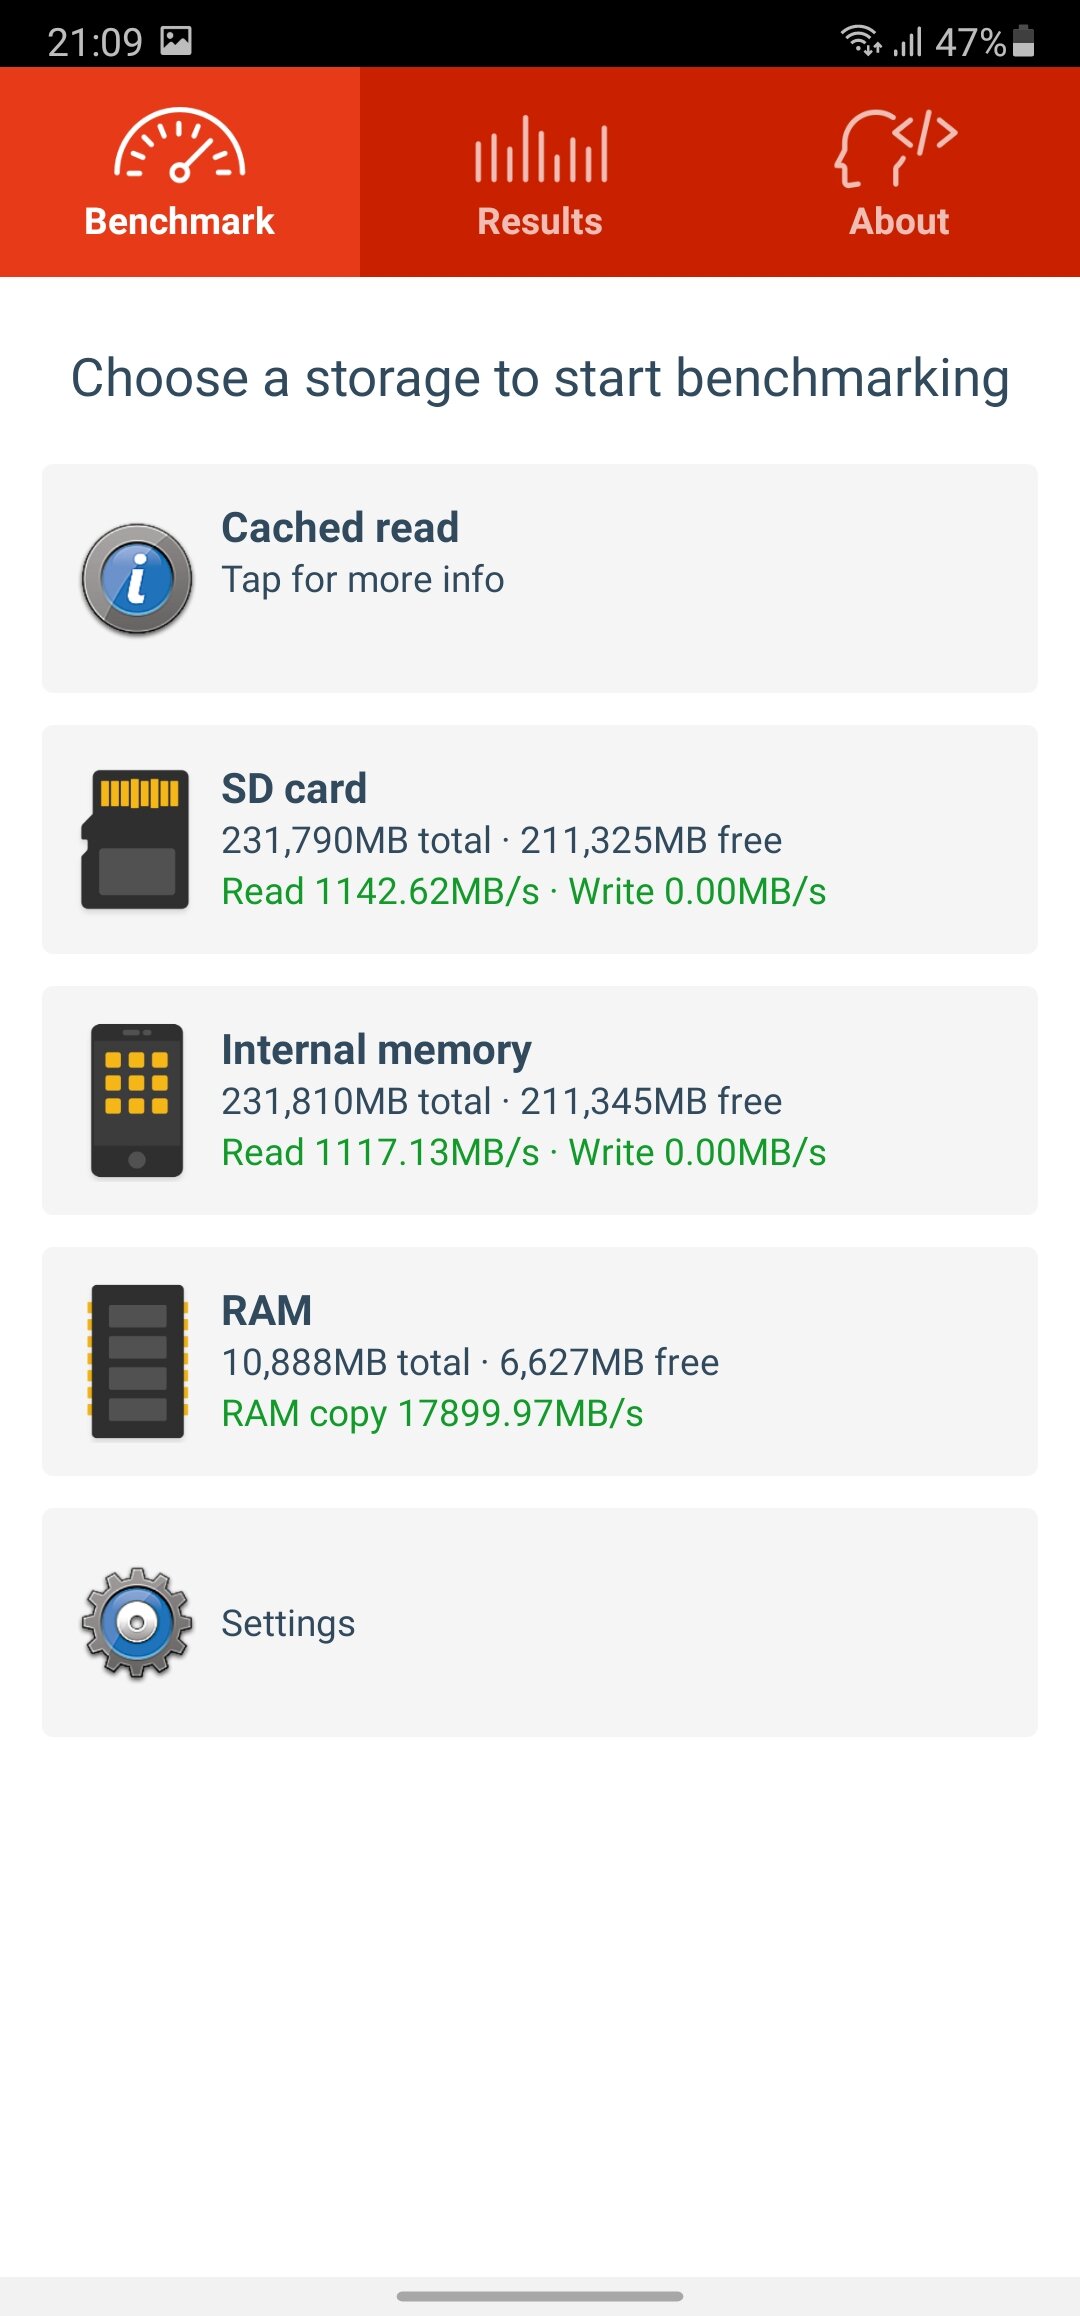Tap the SD card icon
The width and height of the screenshot is (1080, 2316).
pyautogui.click(x=136, y=839)
